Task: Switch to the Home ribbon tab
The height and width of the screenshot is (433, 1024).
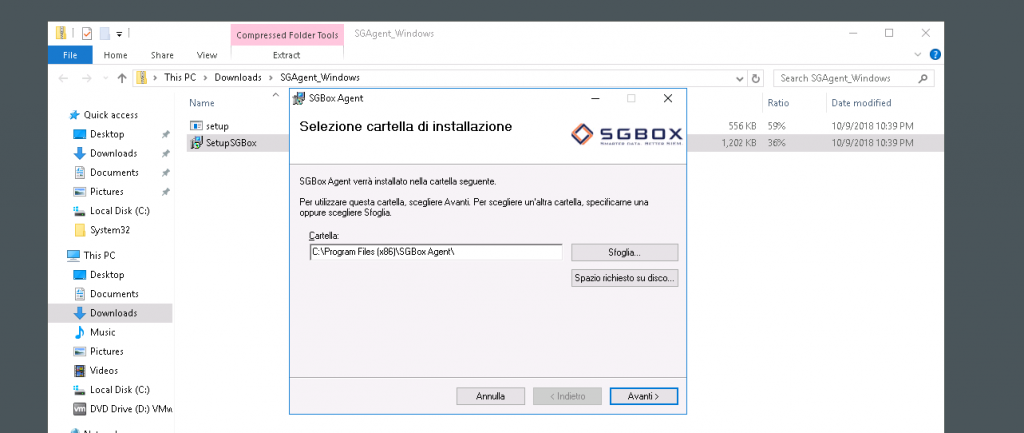Action: (x=116, y=55)
